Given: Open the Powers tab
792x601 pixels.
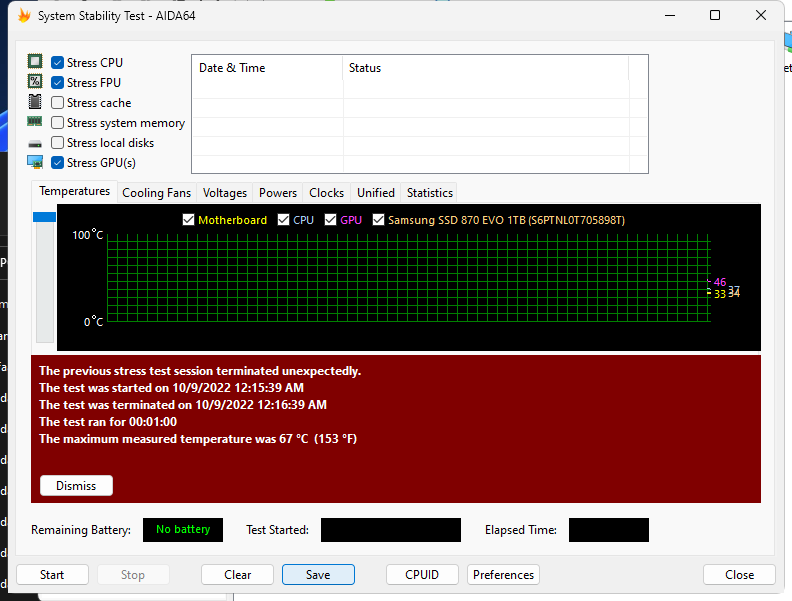Looking at the screenshot, I should tap(278, 193).
